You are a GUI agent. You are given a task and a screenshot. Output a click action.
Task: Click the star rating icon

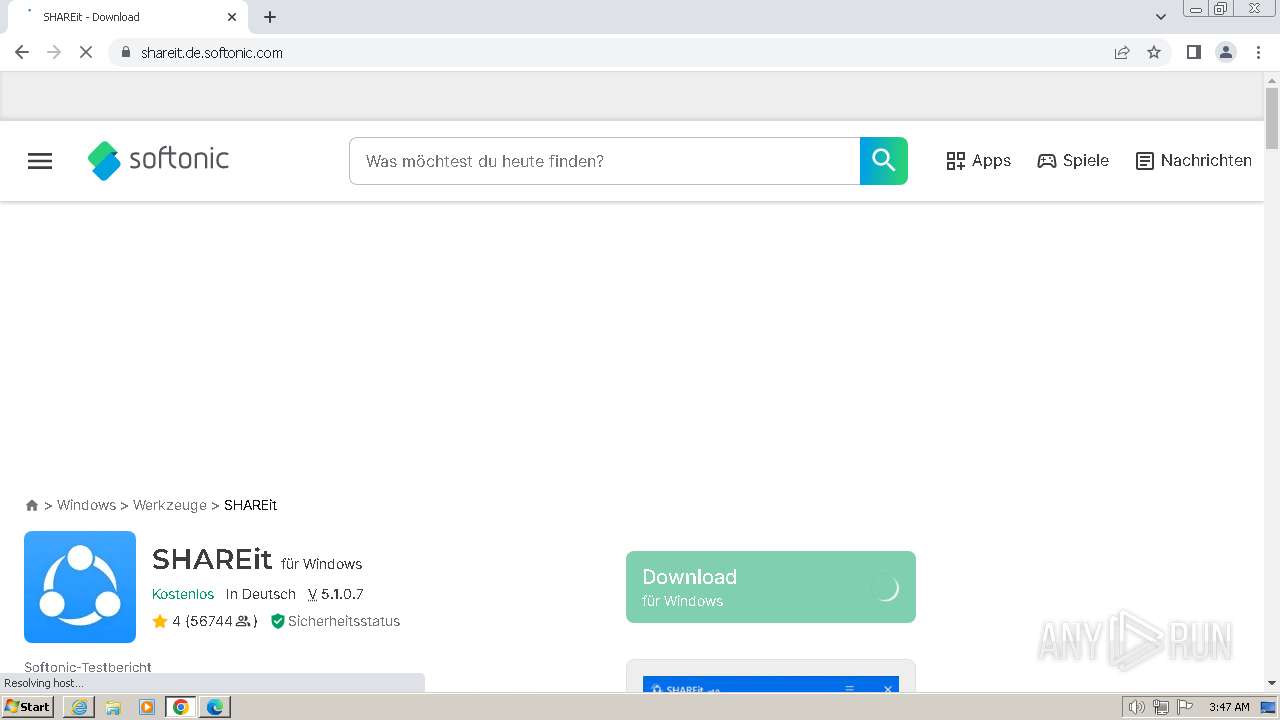(x=160, y=621)
